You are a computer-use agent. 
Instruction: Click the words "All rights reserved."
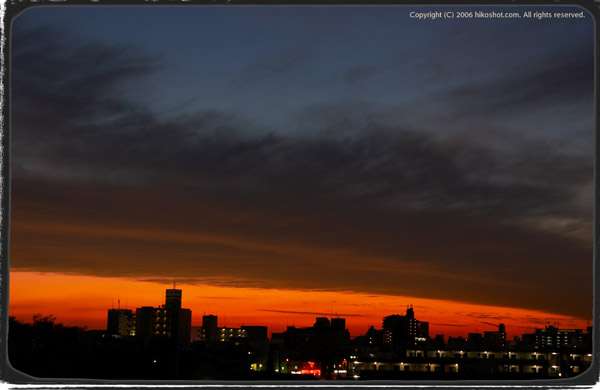pyautogui.click(x=554, y=15)
